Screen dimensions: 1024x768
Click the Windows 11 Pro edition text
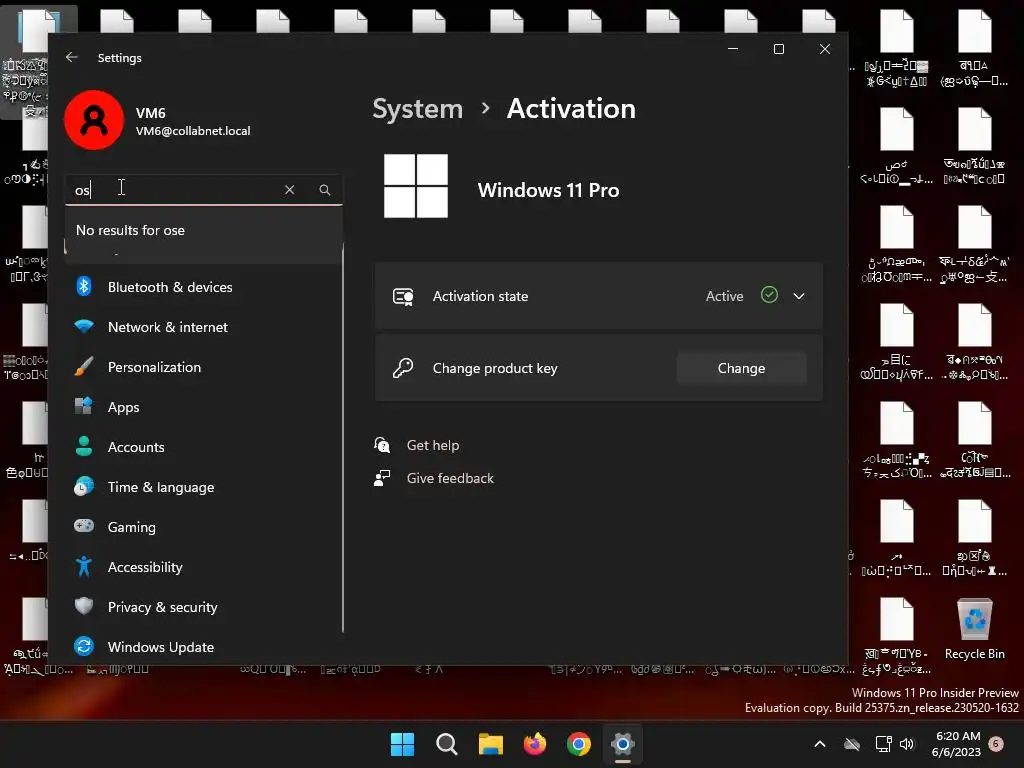point(549,190)
